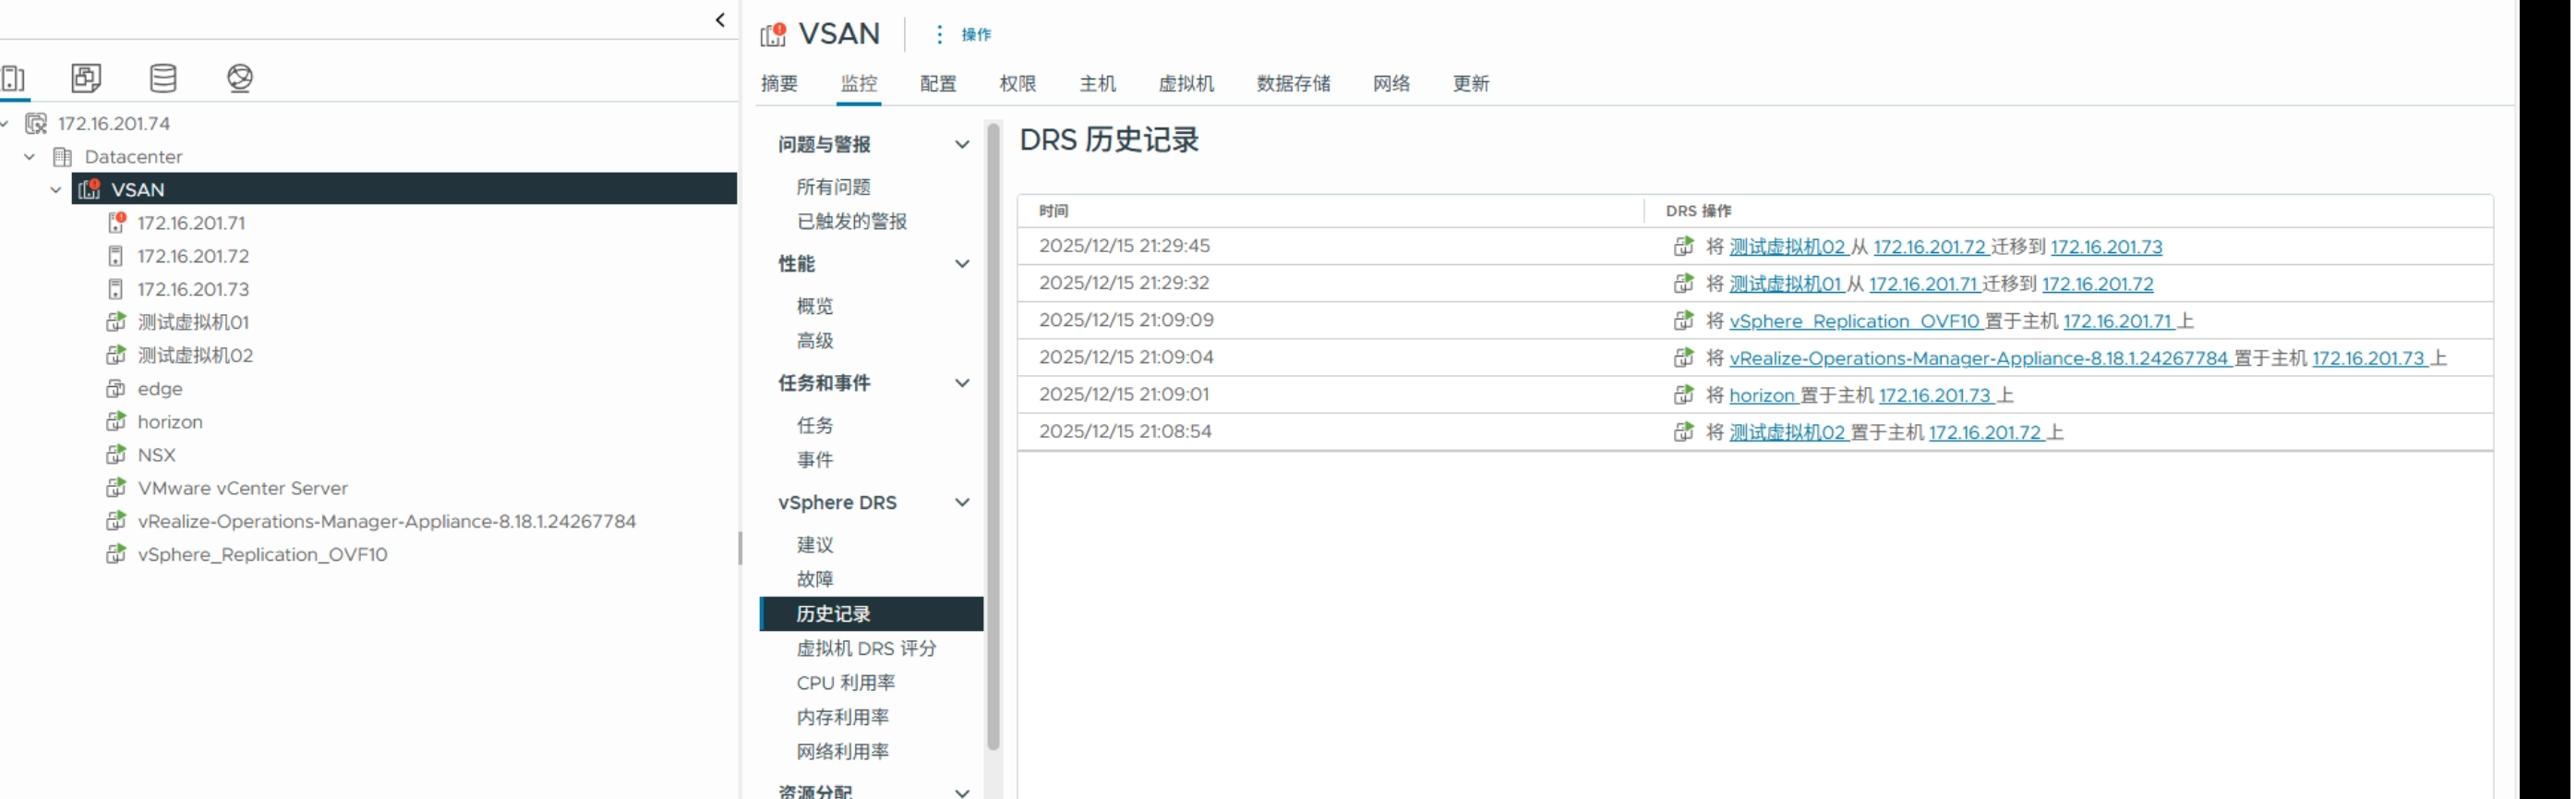This screenshot has width=2576, height=799.
Task: Click VM icon next to vSphere_Replication_OVF10 tree item
Action: click(116, 553)
